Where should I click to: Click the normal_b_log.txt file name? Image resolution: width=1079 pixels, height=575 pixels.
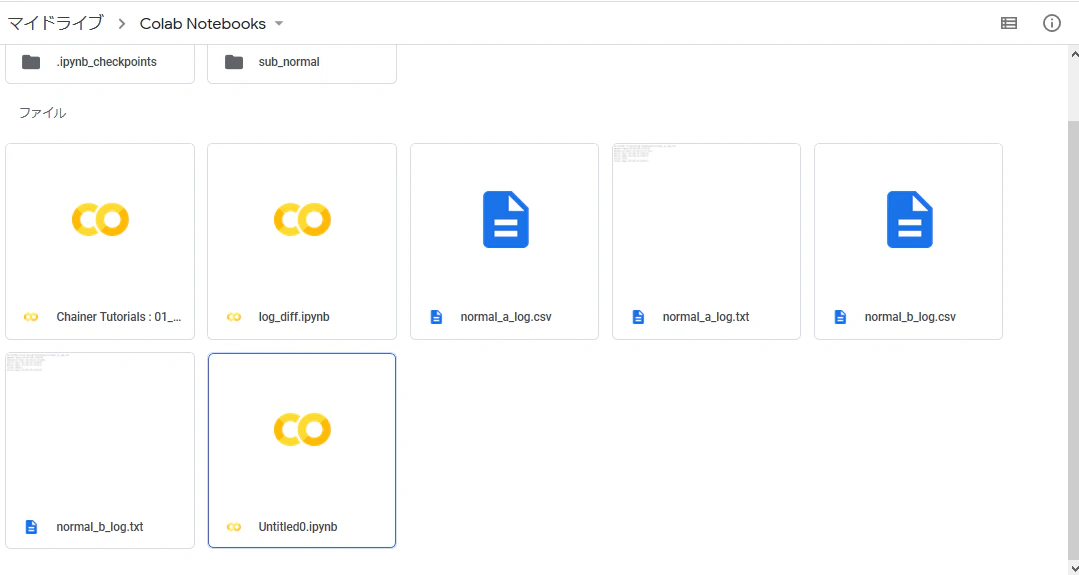[100, 527]
